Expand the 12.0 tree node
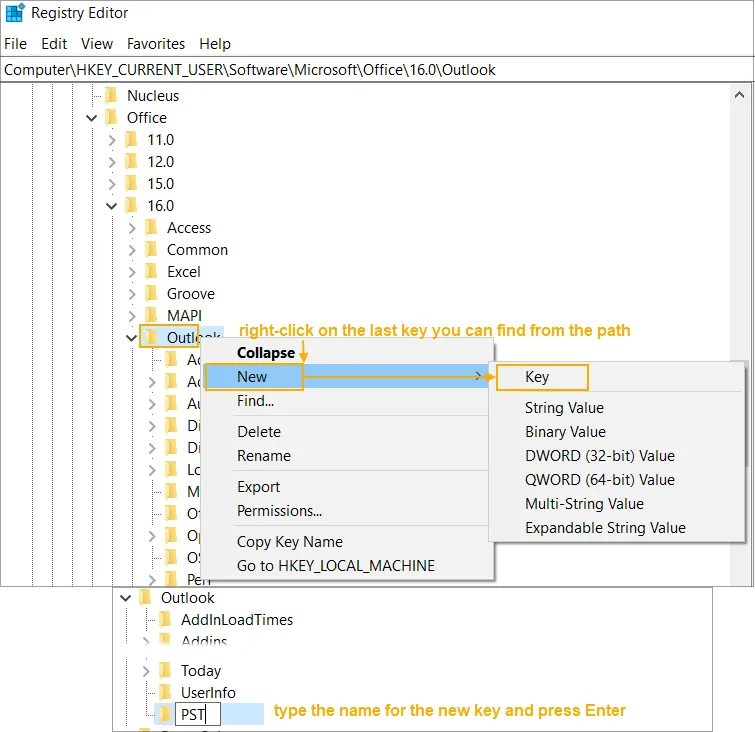 tap(112, 162)
